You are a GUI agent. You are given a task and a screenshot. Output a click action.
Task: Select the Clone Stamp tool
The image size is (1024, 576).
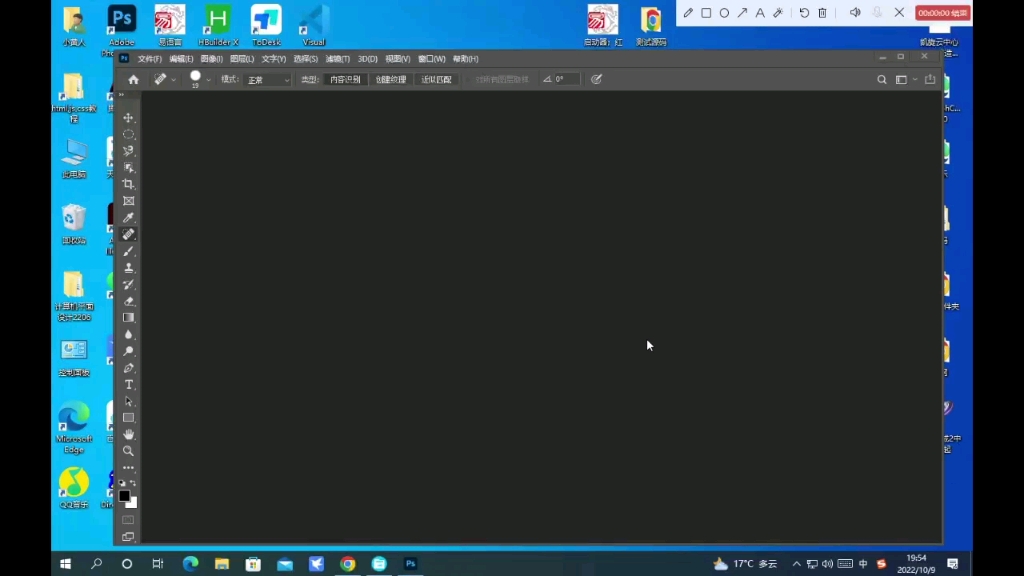(x=128, y=267)
